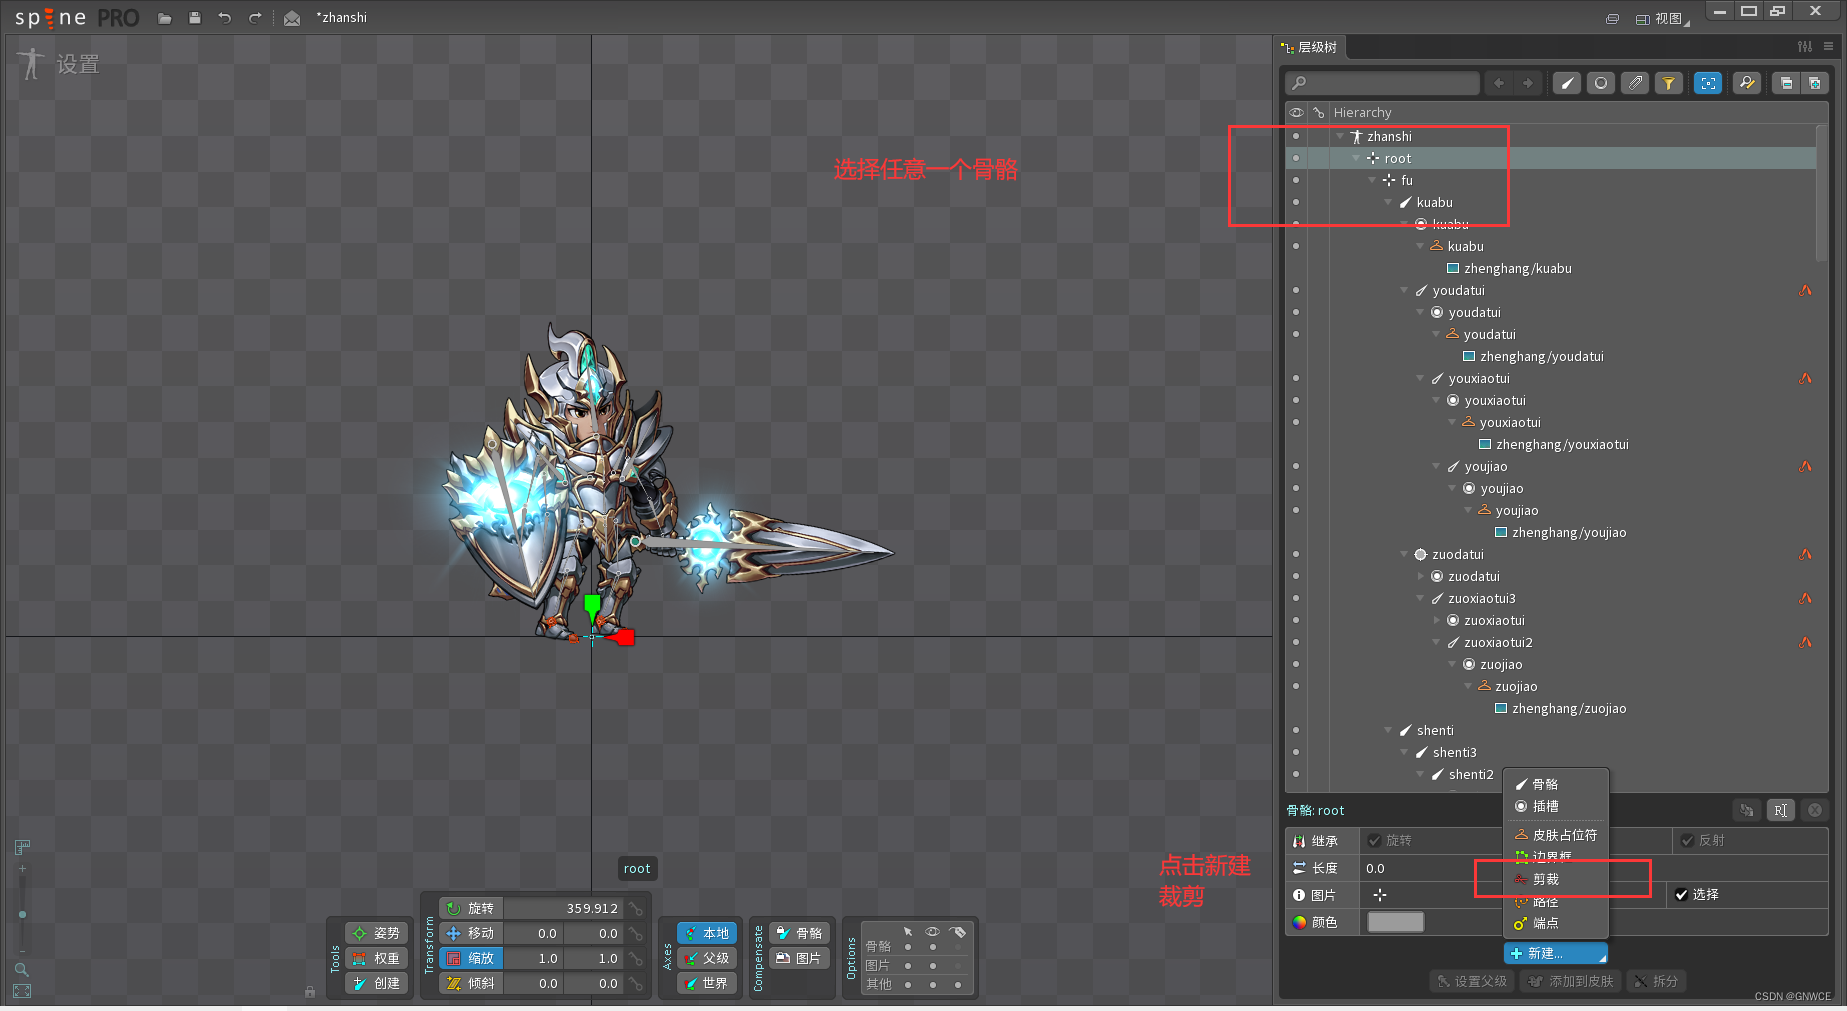This screenshot has height=1011, width=1847.
Task: Click delete icon in bone properties
Action: [1815, 810]
